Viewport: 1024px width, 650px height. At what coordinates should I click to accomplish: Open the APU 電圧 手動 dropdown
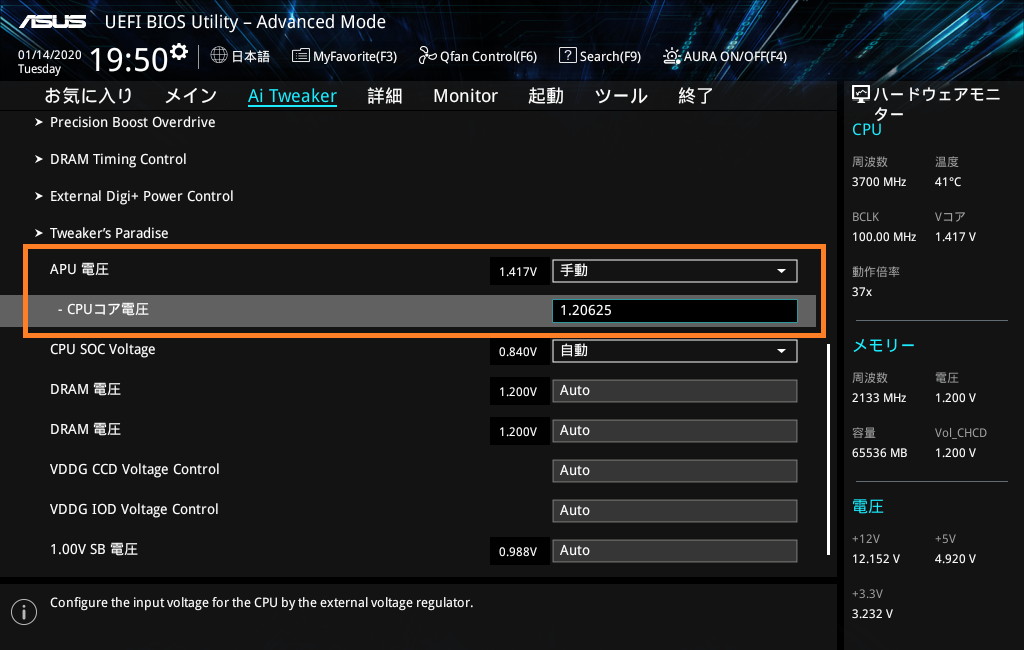click(x=675, y=271)
